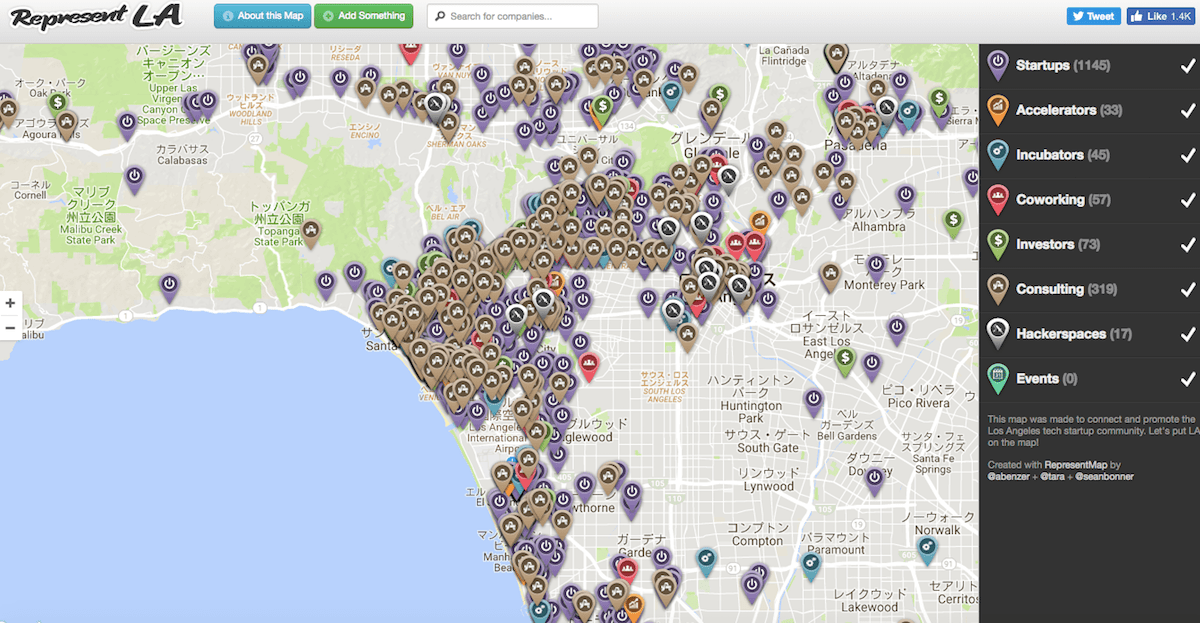The image size is (1200, 623).
Task: Select the Consulting (319) label
Action: [x=1066, y=289]
